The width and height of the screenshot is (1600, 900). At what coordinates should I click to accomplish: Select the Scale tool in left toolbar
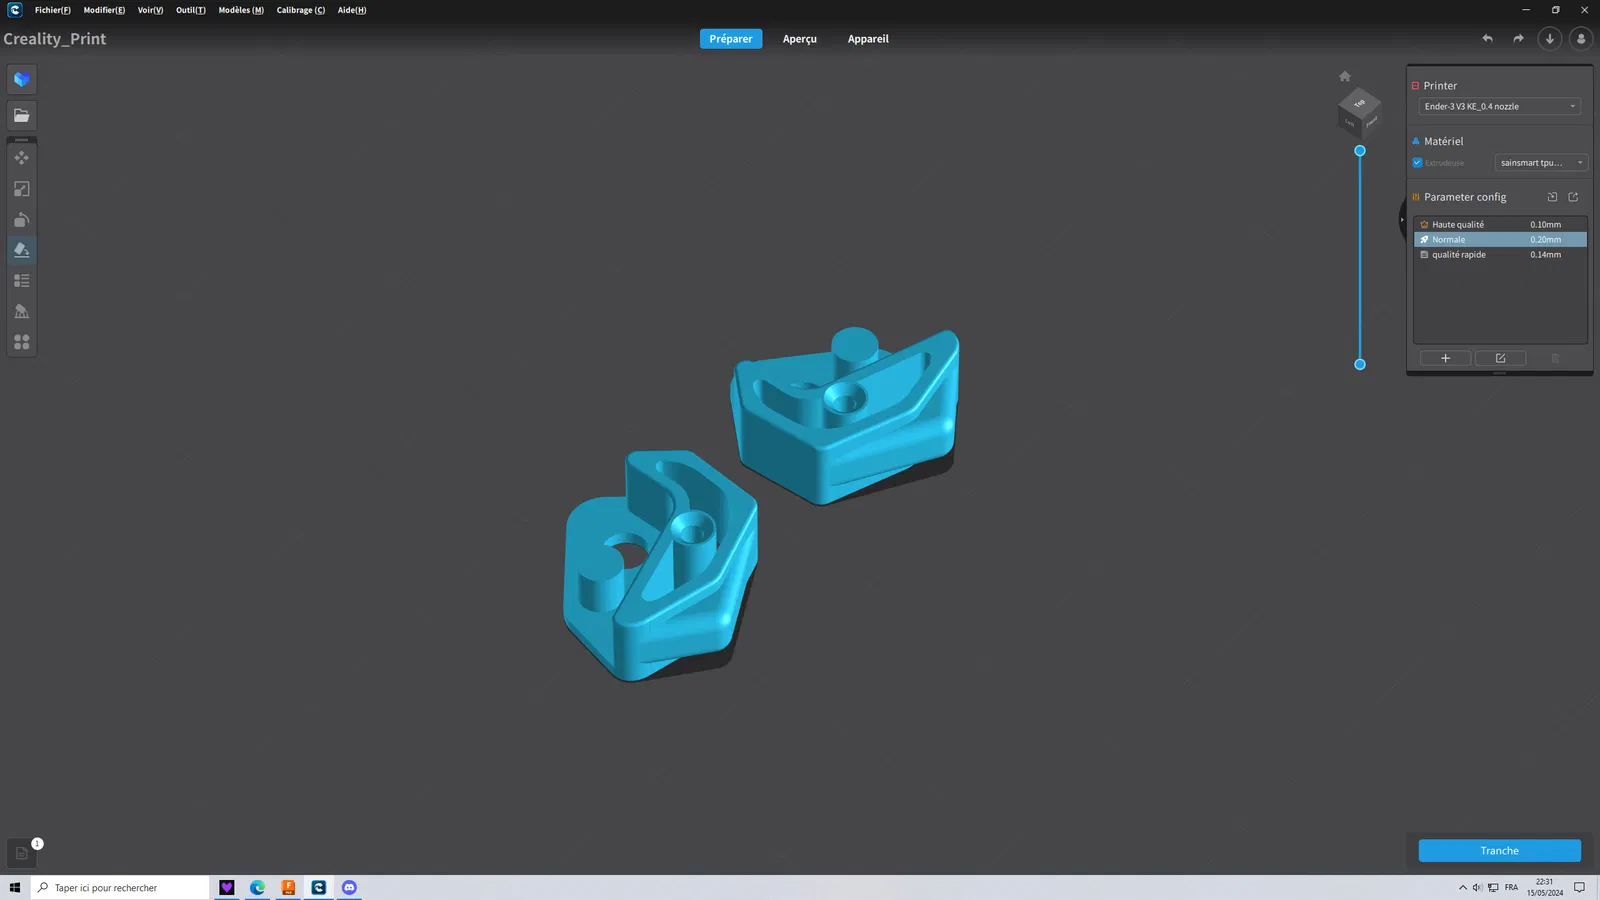[x=21, y=189]
